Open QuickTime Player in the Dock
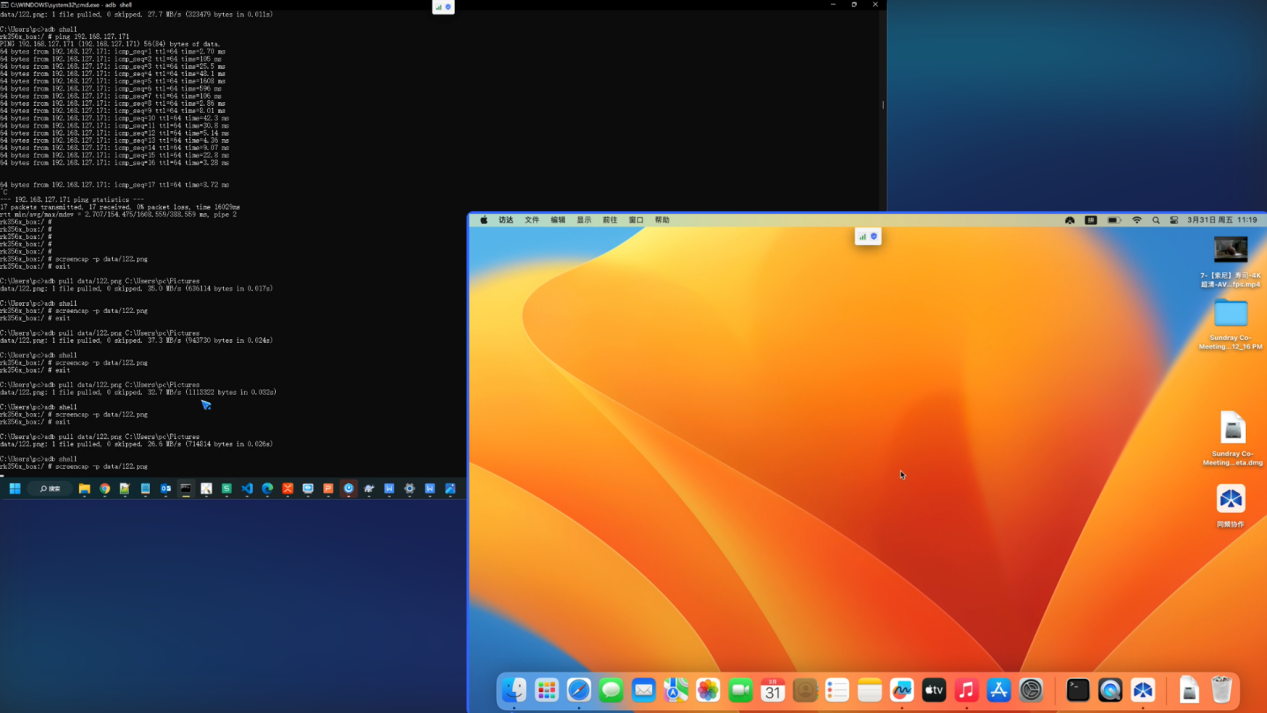Image resolution: width=1267 pixels, height=713 pixels. pos(1110,690)
